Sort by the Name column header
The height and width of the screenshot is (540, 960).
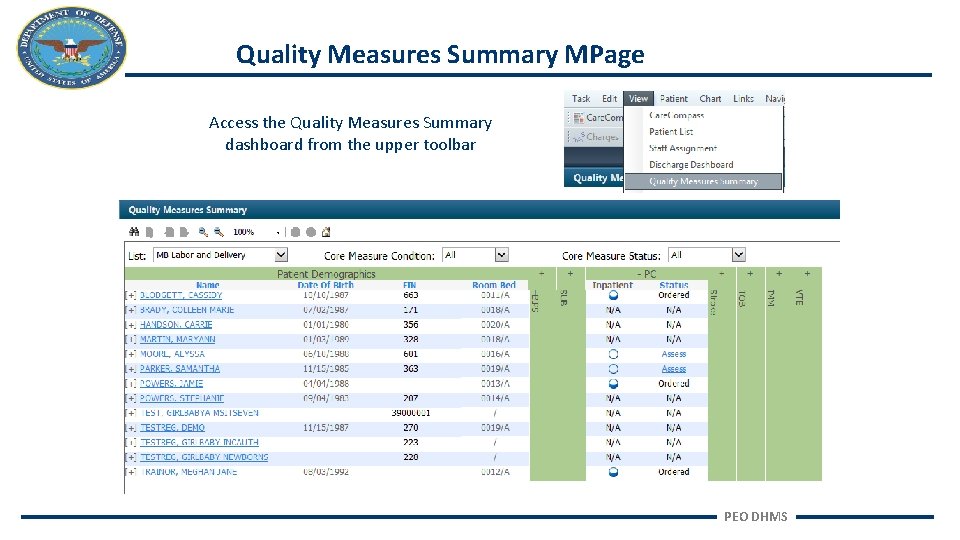click(208, 285)
